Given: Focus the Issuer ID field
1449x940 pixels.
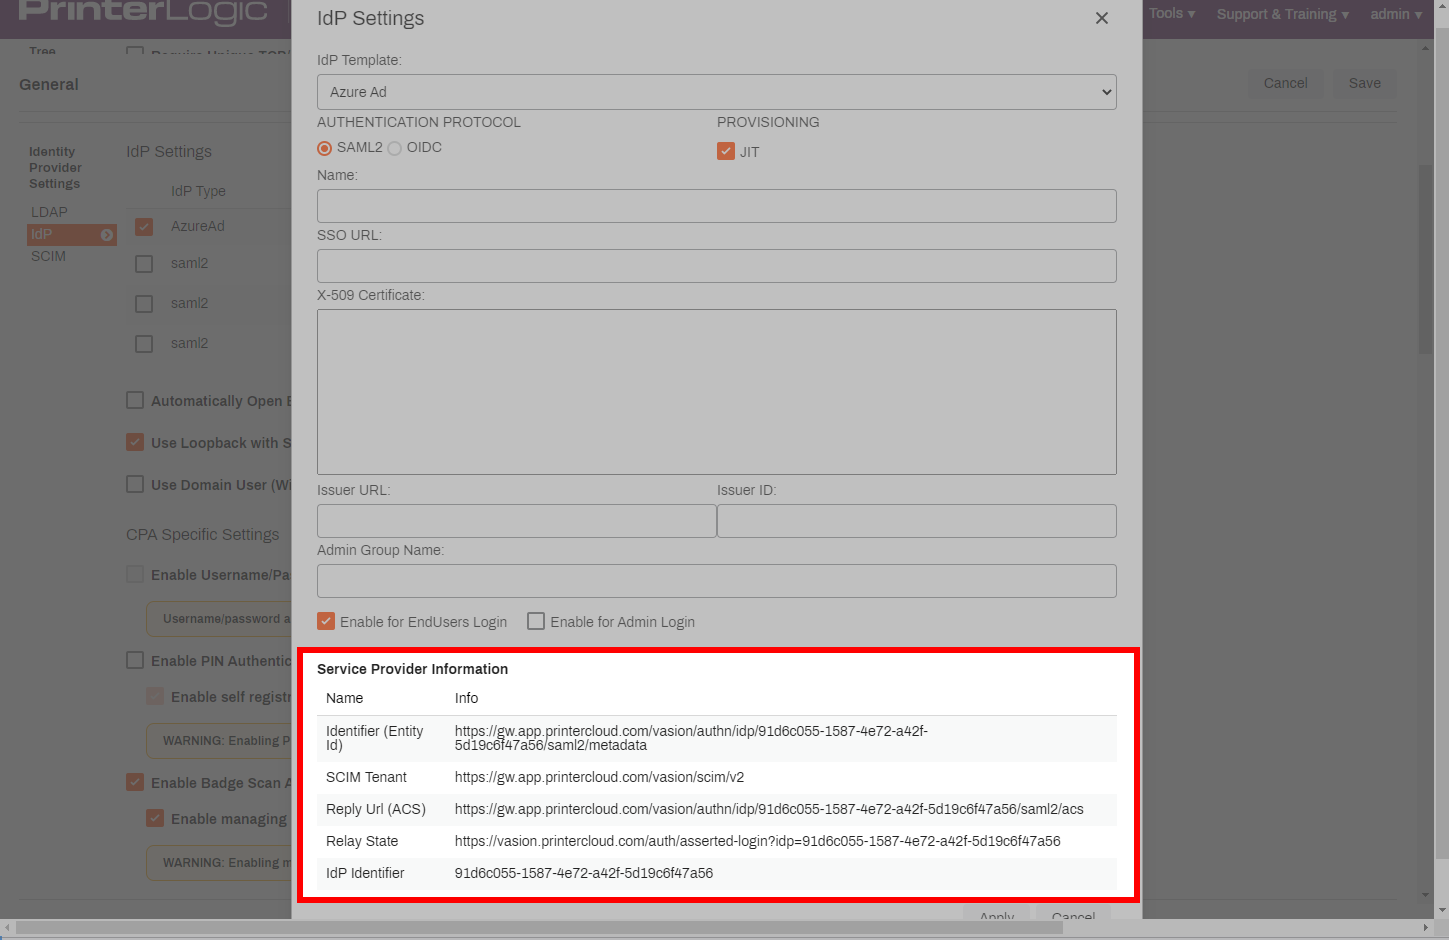Looking at the screenshot, I should coord(916,521).
